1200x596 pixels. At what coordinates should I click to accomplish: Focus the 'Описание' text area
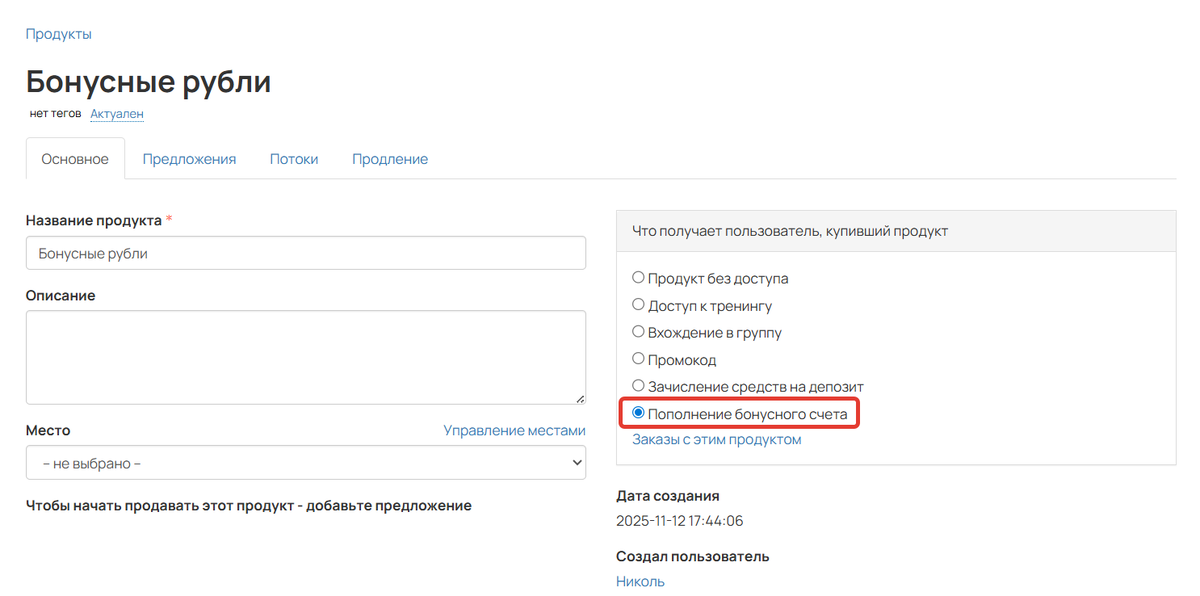(305, 357)
